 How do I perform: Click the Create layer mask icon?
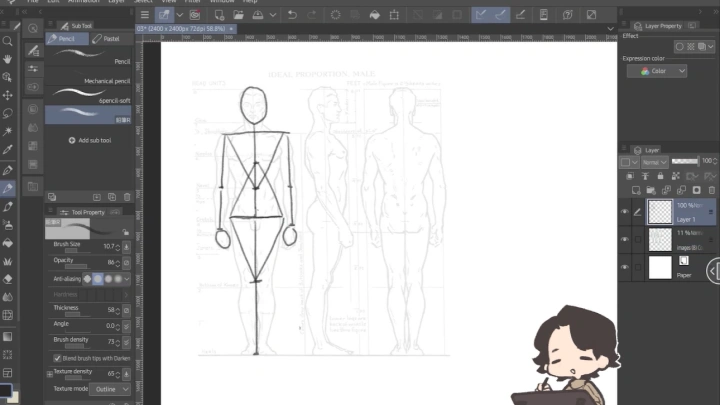[x=697, y=190]
